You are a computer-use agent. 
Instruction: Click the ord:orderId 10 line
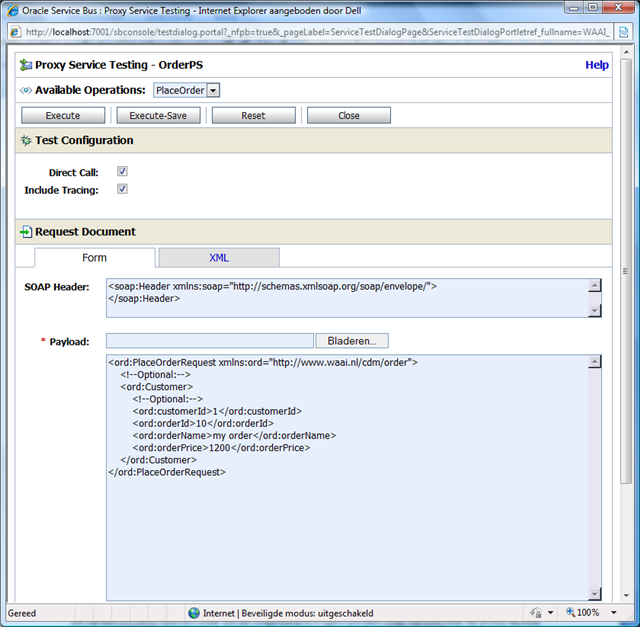(x=203, y=423)
